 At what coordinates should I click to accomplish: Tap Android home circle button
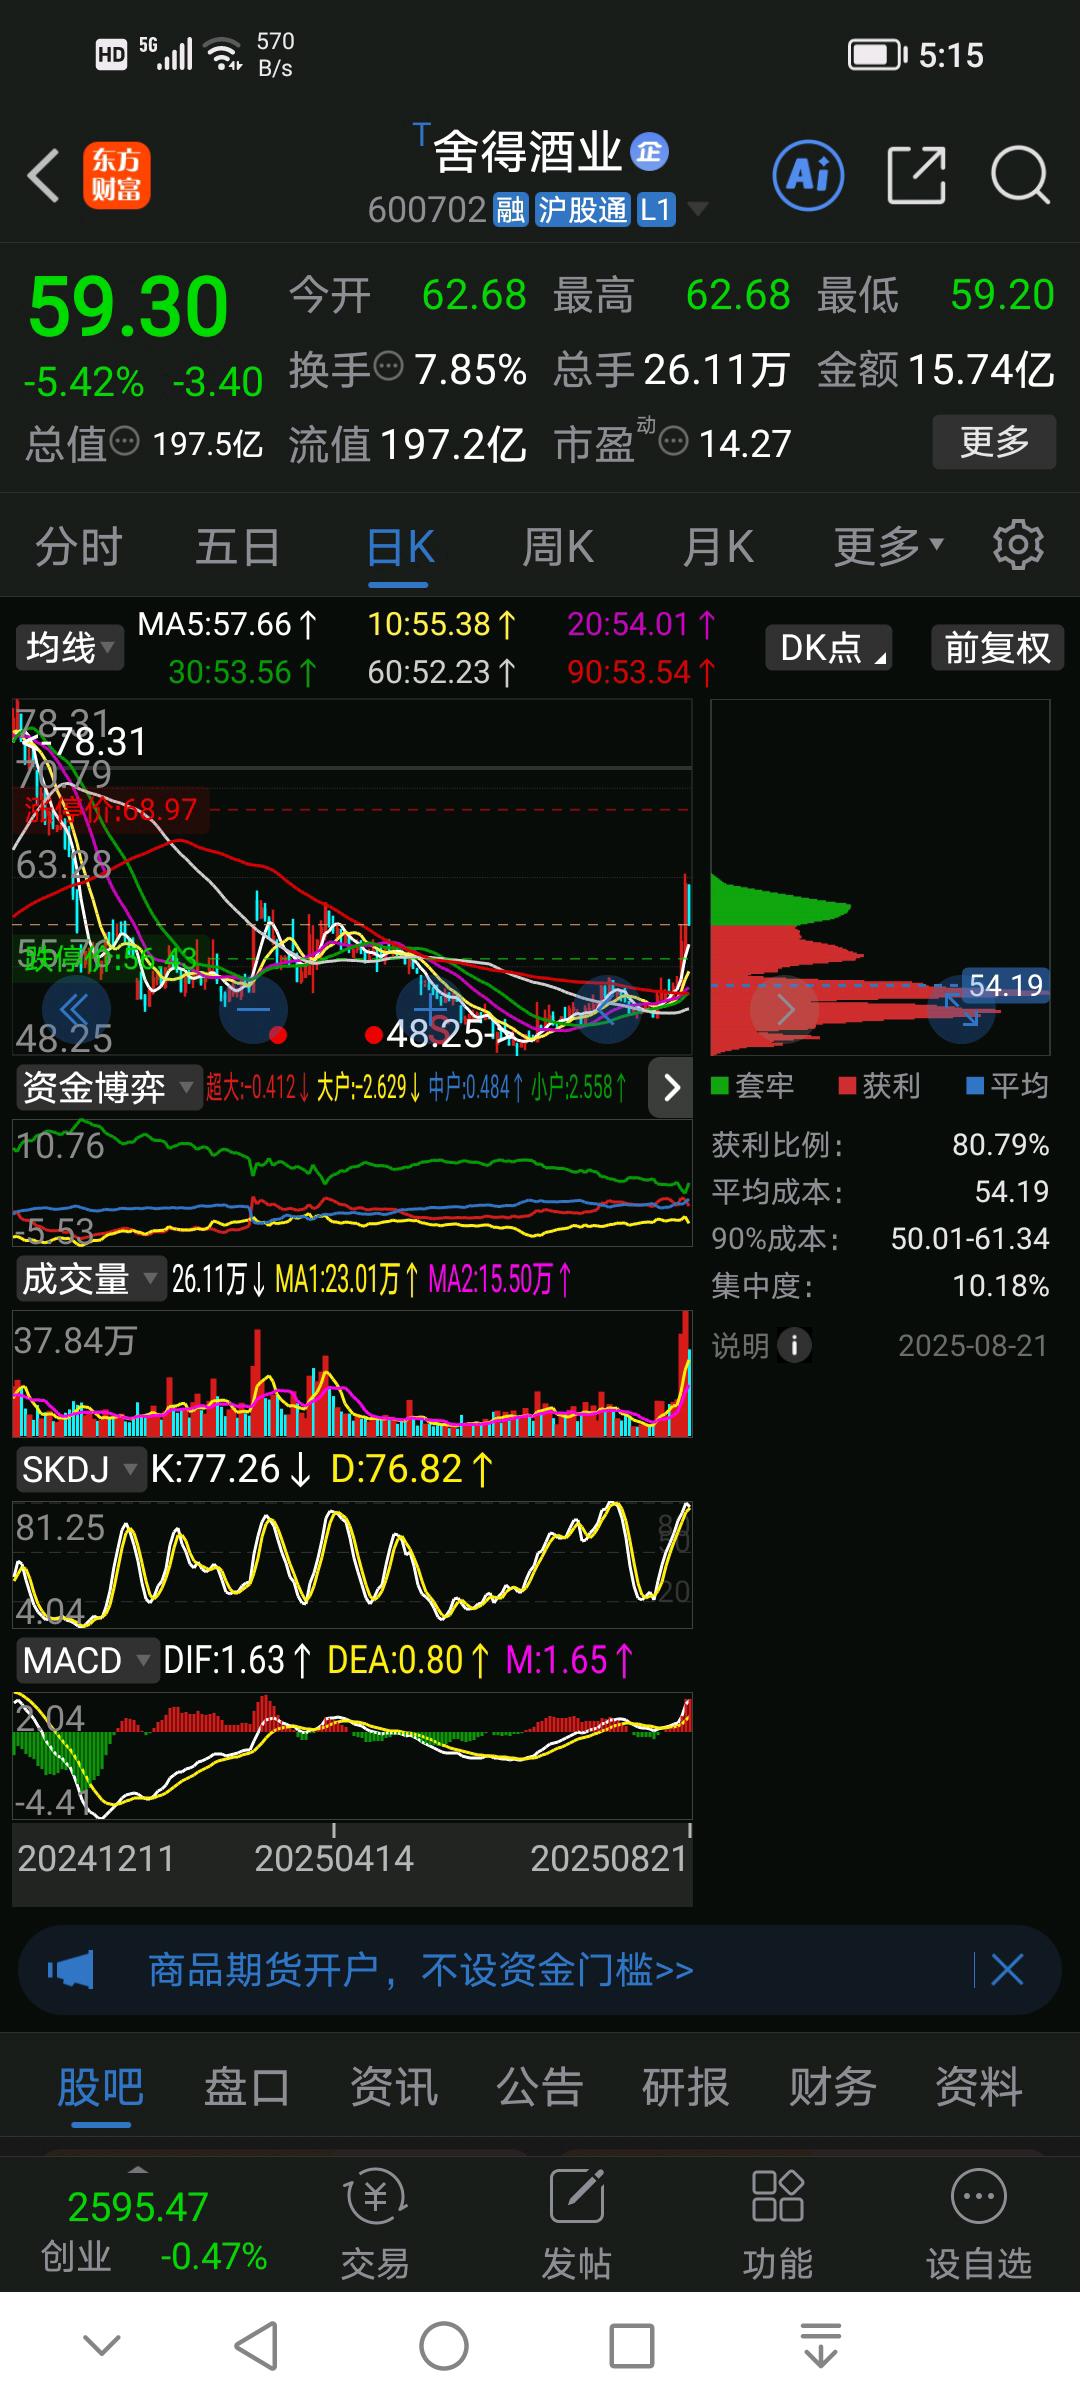pyautogui.click(x=444, y=2345)
